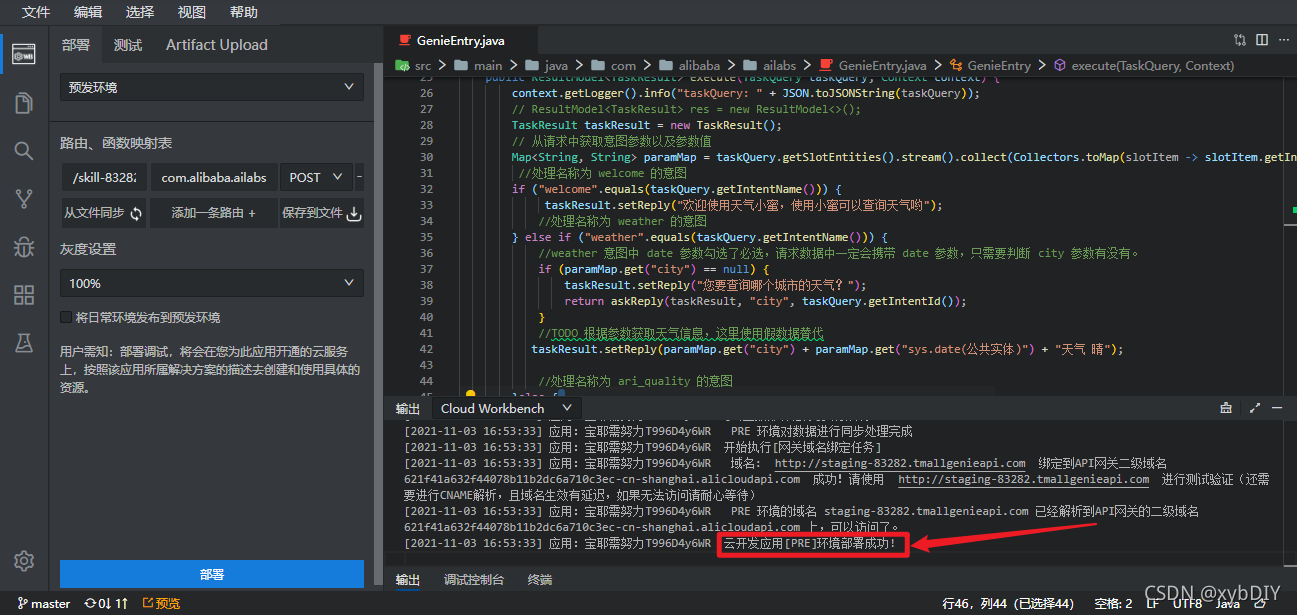
Task: Open the 帮助 menu
Action: click(x=244, y=12)
